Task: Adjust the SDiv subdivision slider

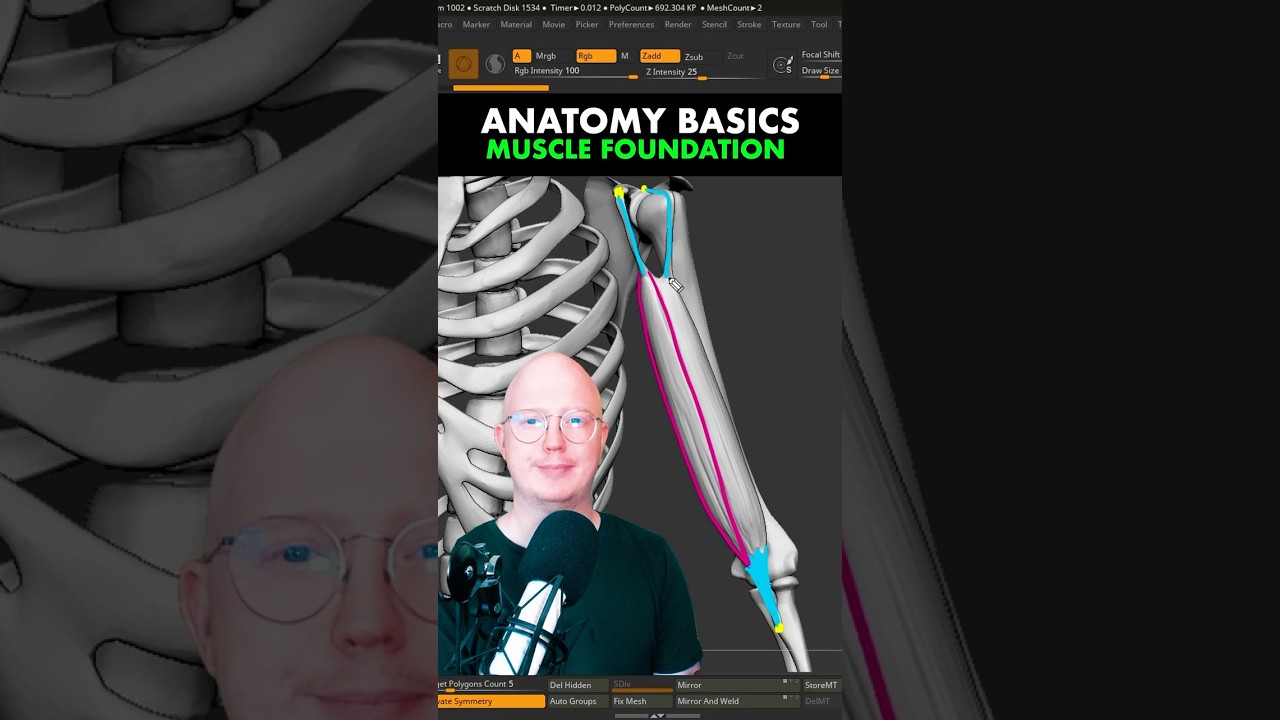Action: tap(641, 685)
